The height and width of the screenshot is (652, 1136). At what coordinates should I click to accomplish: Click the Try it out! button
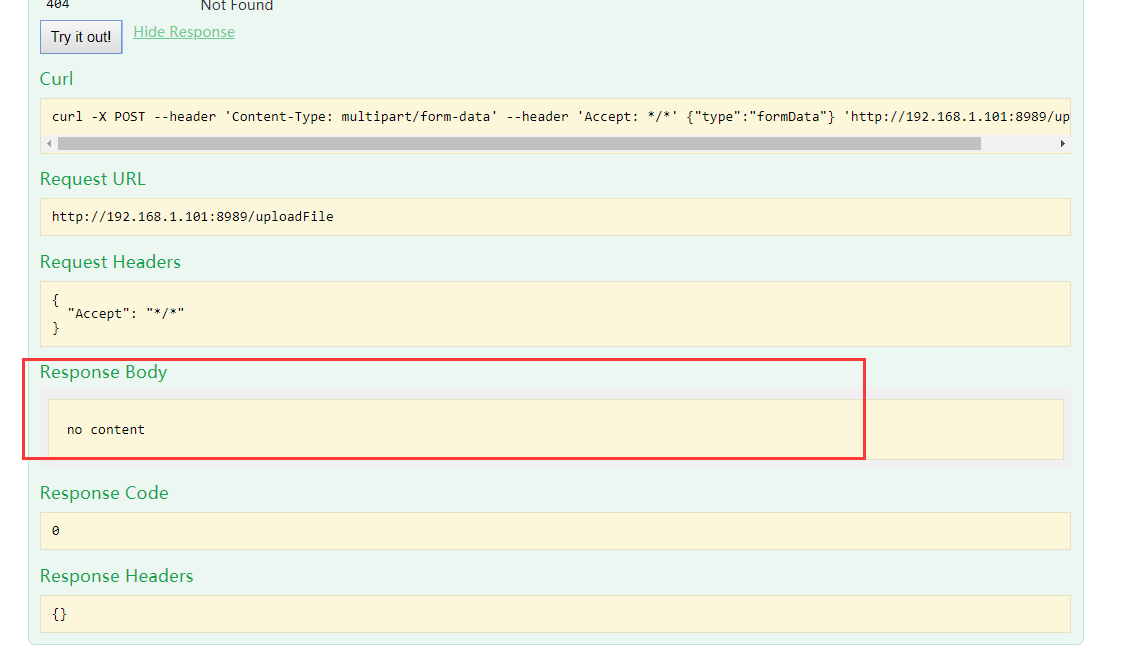[80, 37]
